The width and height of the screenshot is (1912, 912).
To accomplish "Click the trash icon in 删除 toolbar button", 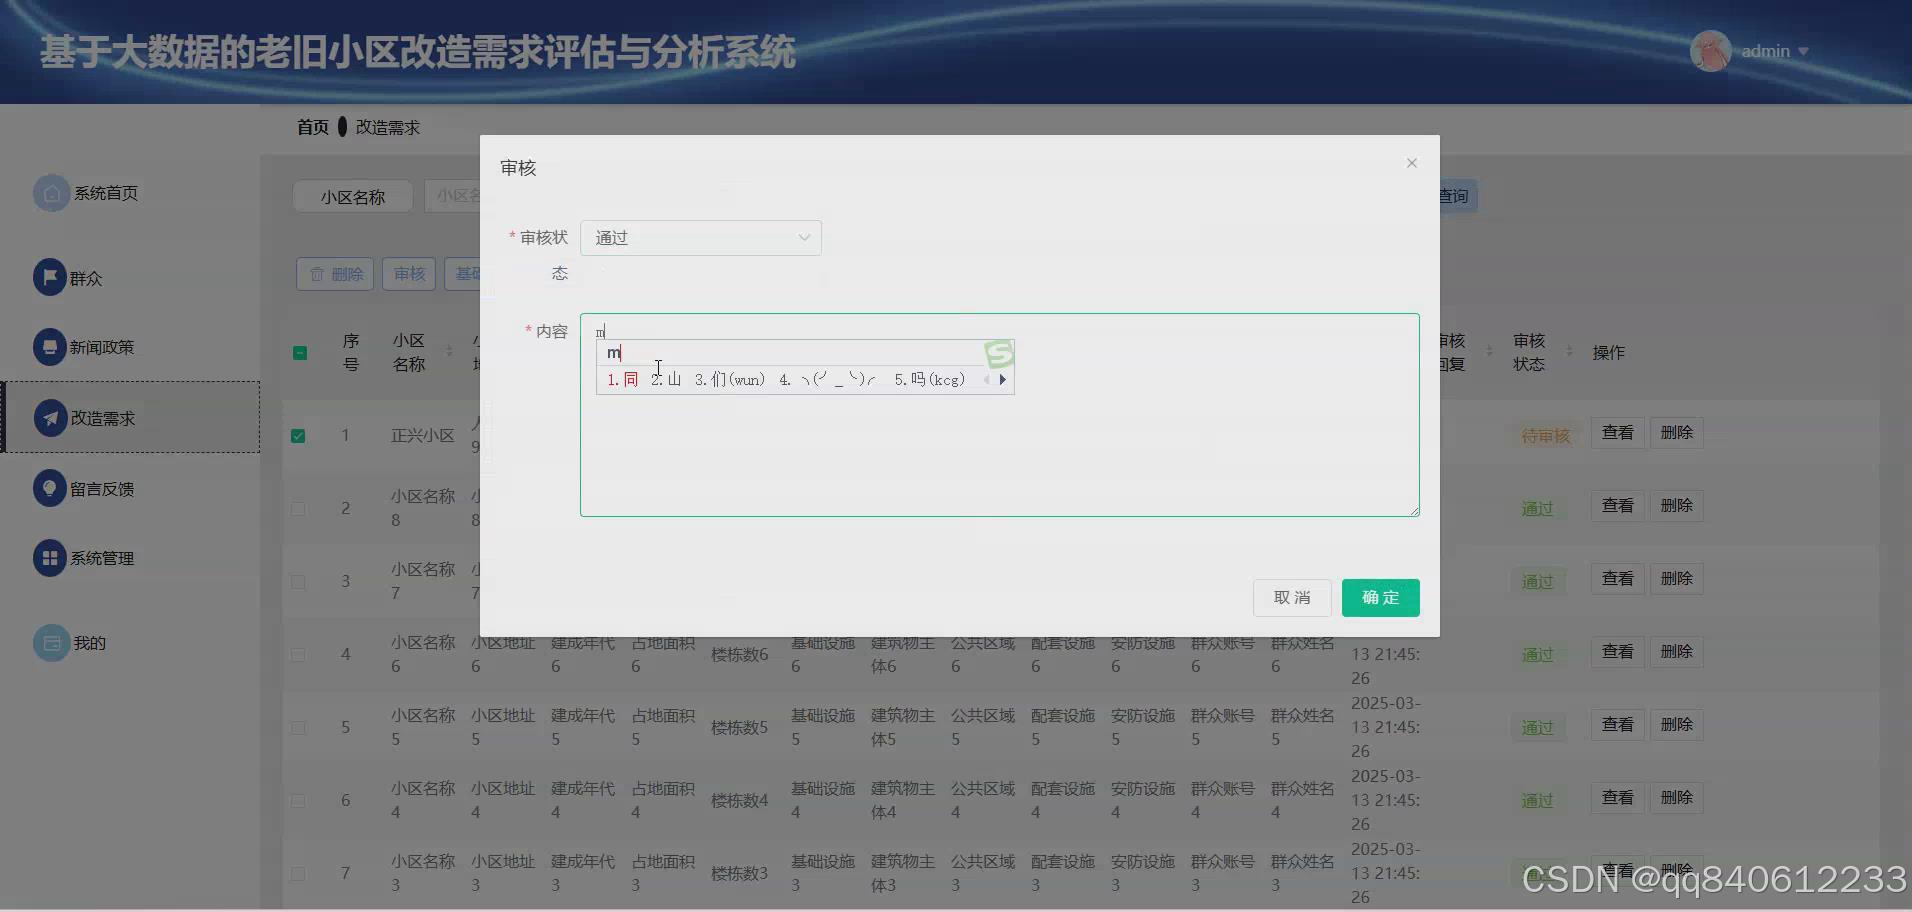I will [x=317, y=274].
